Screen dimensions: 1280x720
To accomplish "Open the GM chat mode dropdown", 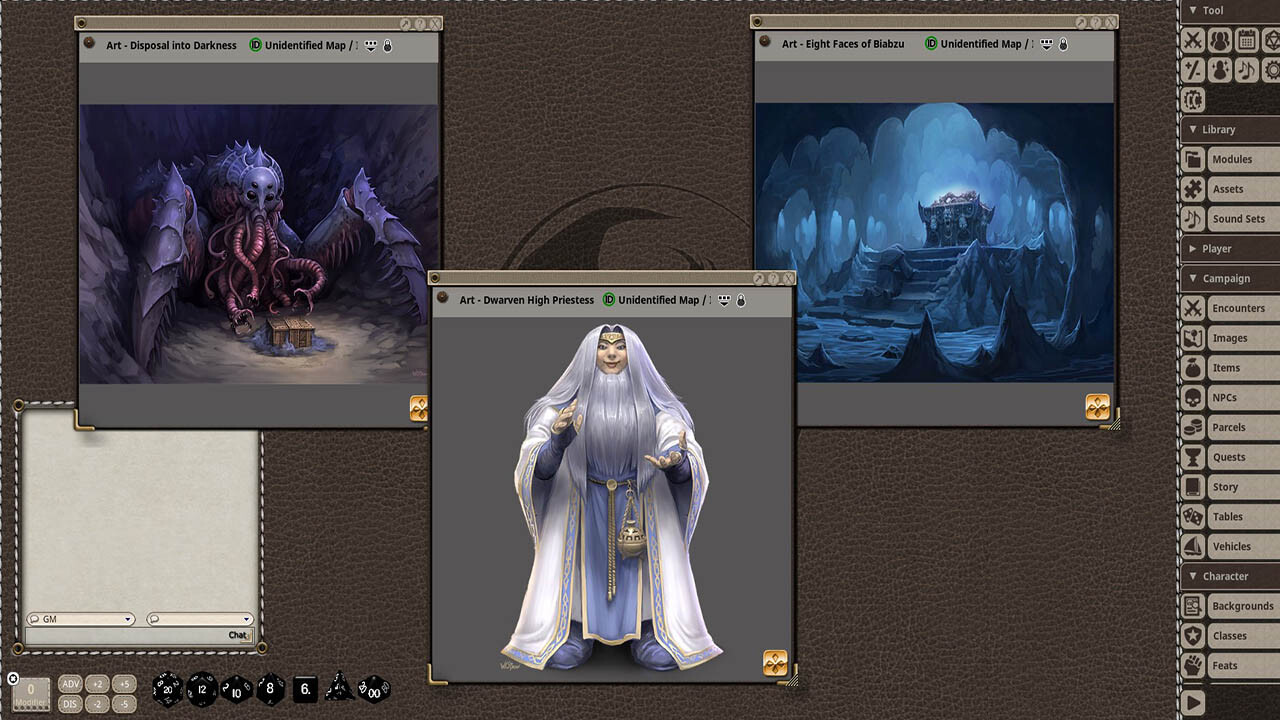I will pyautogui.click(x=80, y=619).
